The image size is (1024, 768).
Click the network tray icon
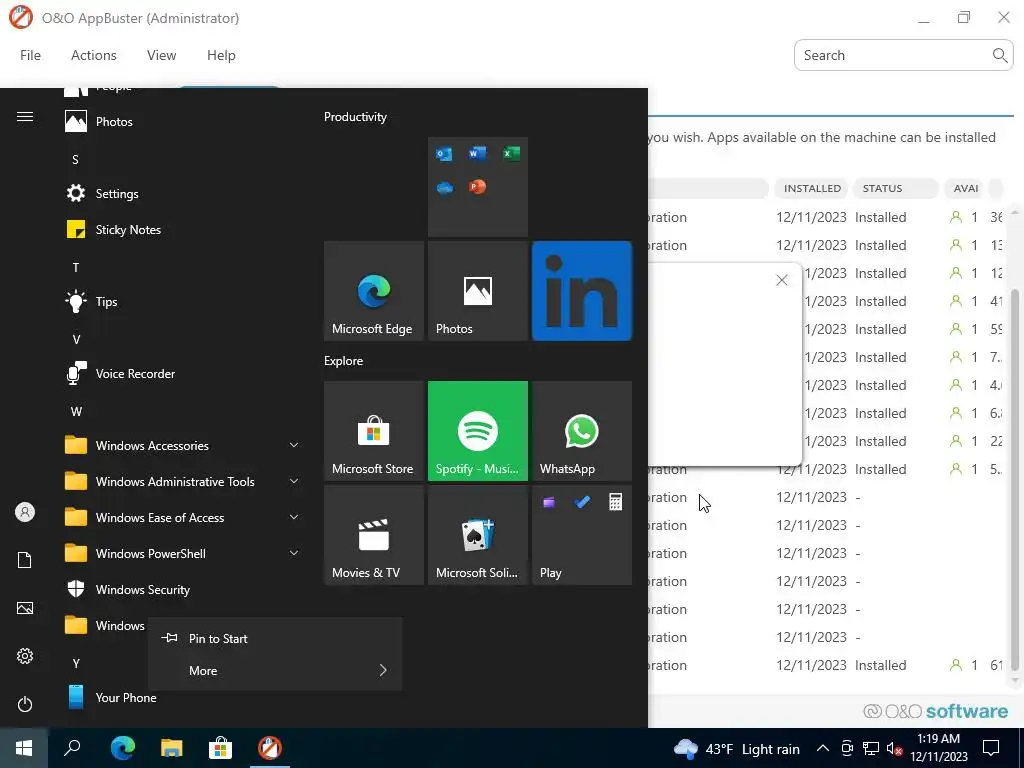[871, 748]
